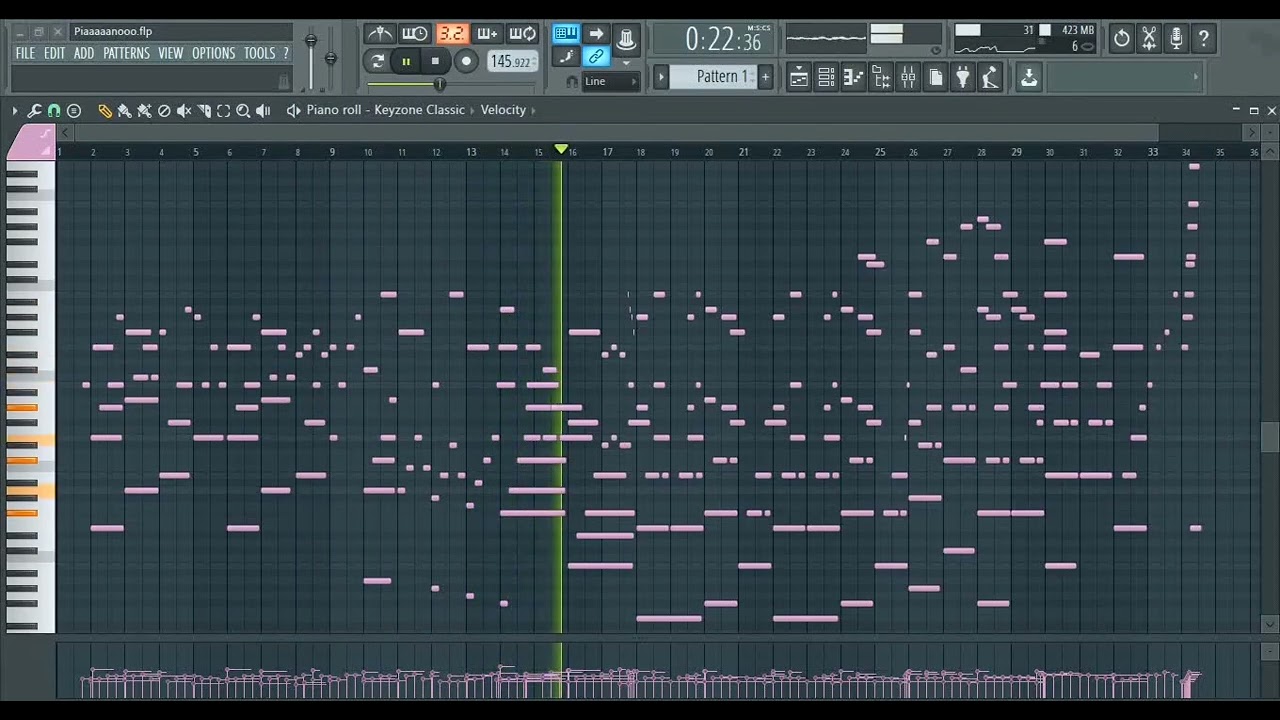Toggle the overdub button
The image size is (1280, 720).
487,34
